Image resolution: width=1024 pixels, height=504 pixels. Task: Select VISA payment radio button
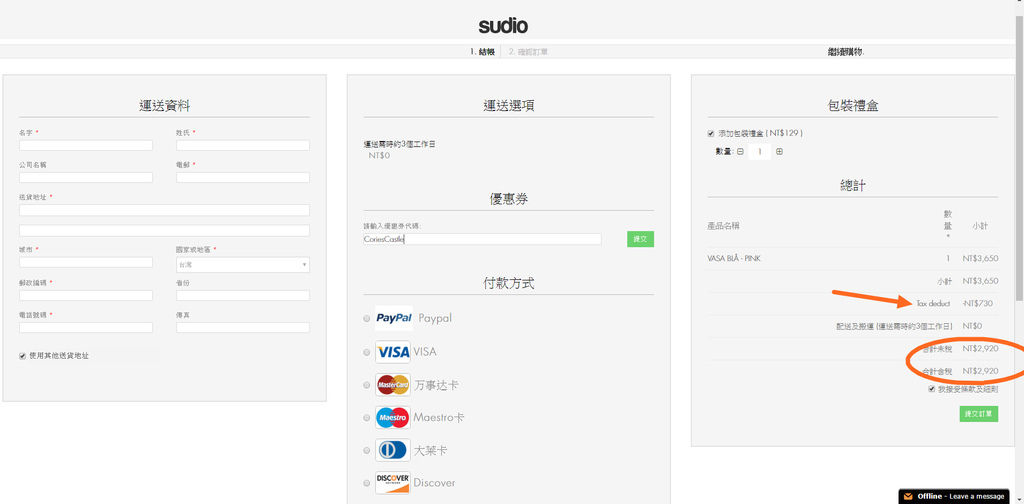(x=366, y=352)
